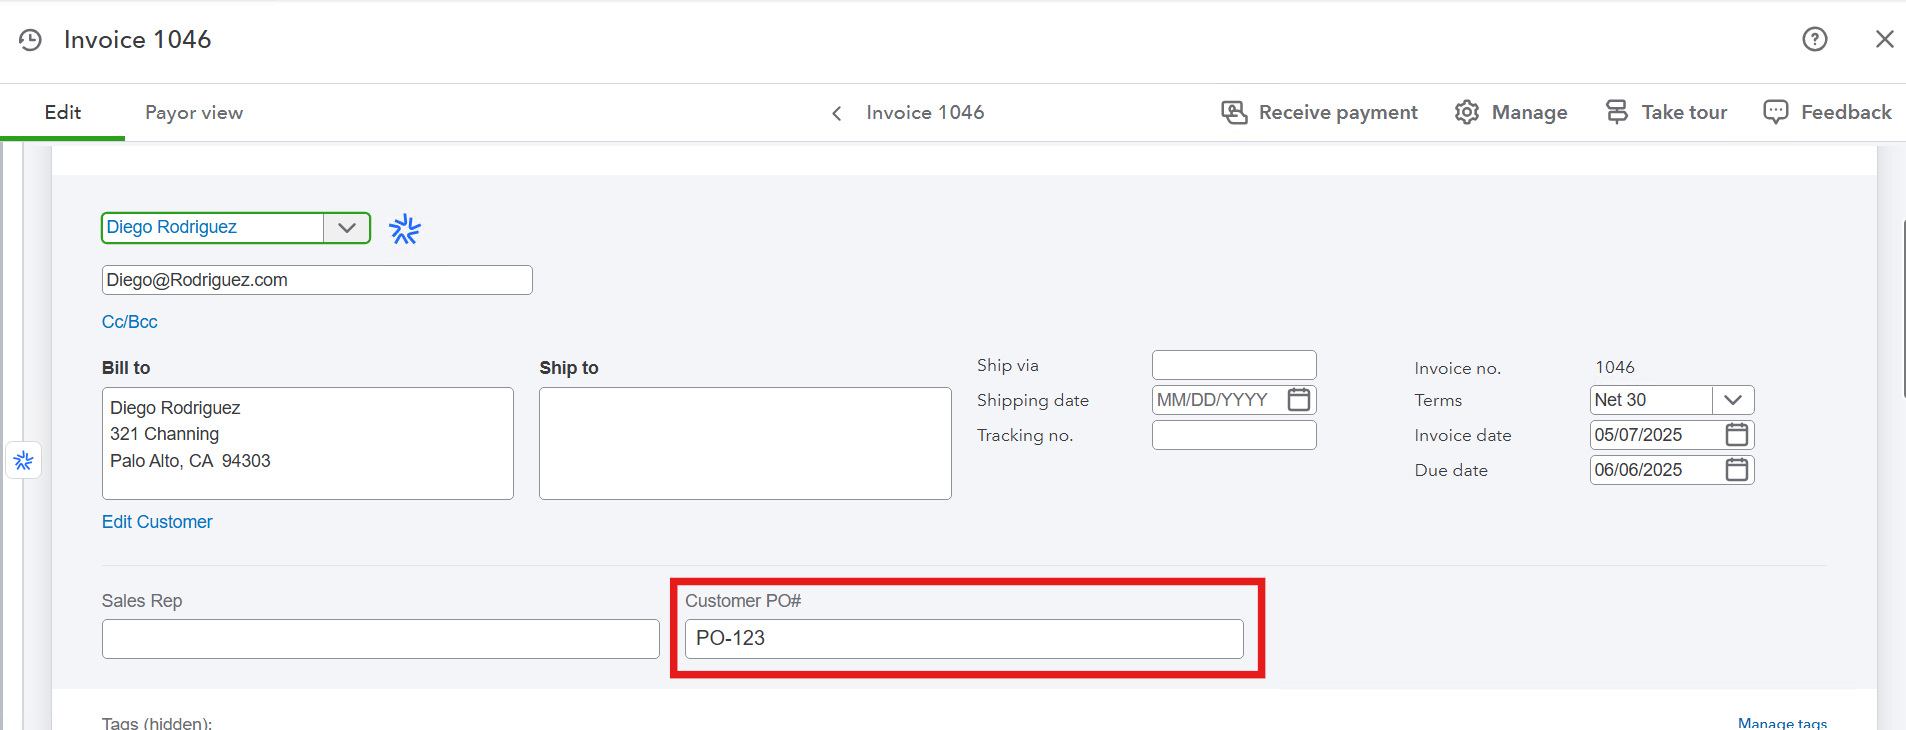
Task: Click the Customer PO# field PO-123
Action: coord(964,639)
